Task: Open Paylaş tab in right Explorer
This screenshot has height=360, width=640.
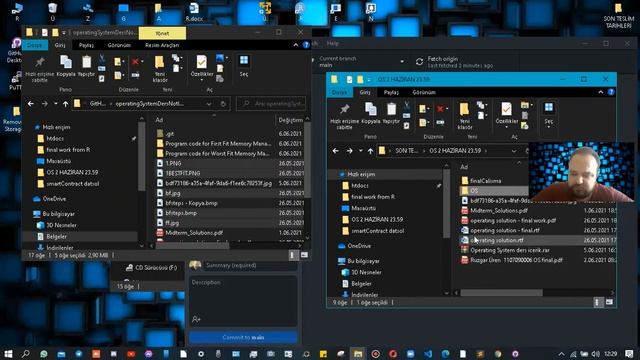Action: [x=391, y=93]
